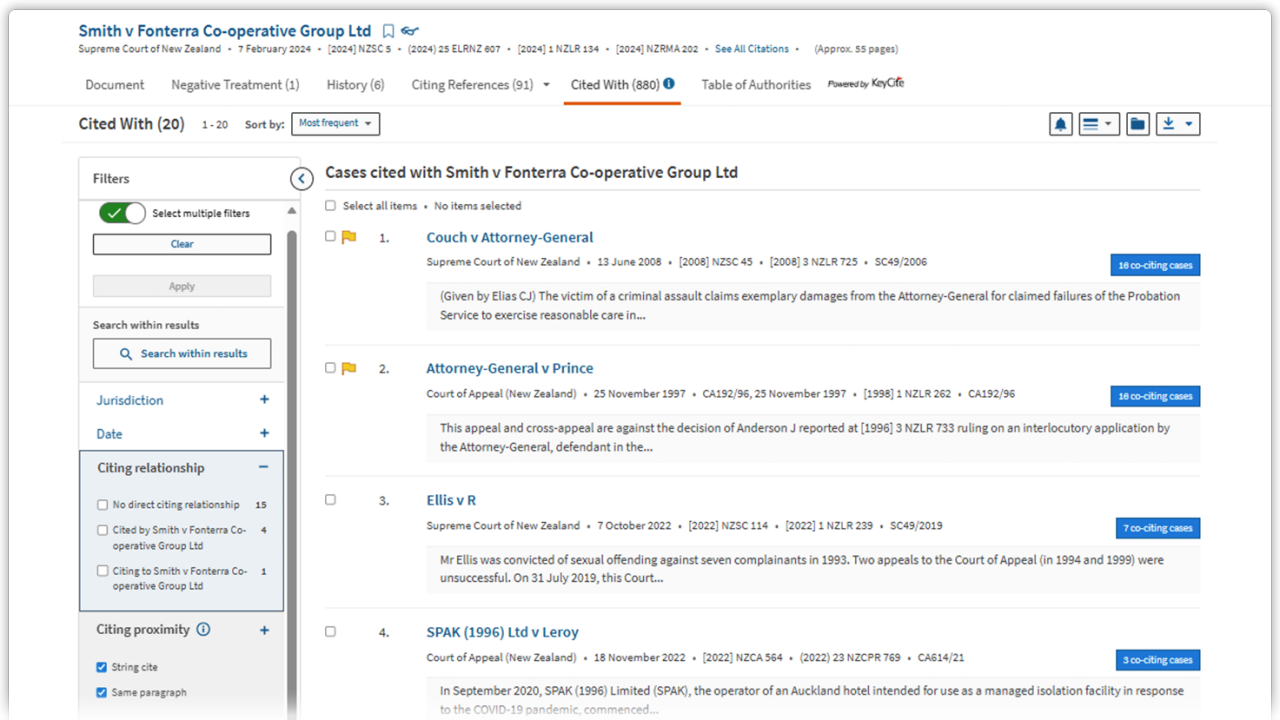
Task: Click Couch's 16 co-citing cases badge
Action: pos(1155,265)
